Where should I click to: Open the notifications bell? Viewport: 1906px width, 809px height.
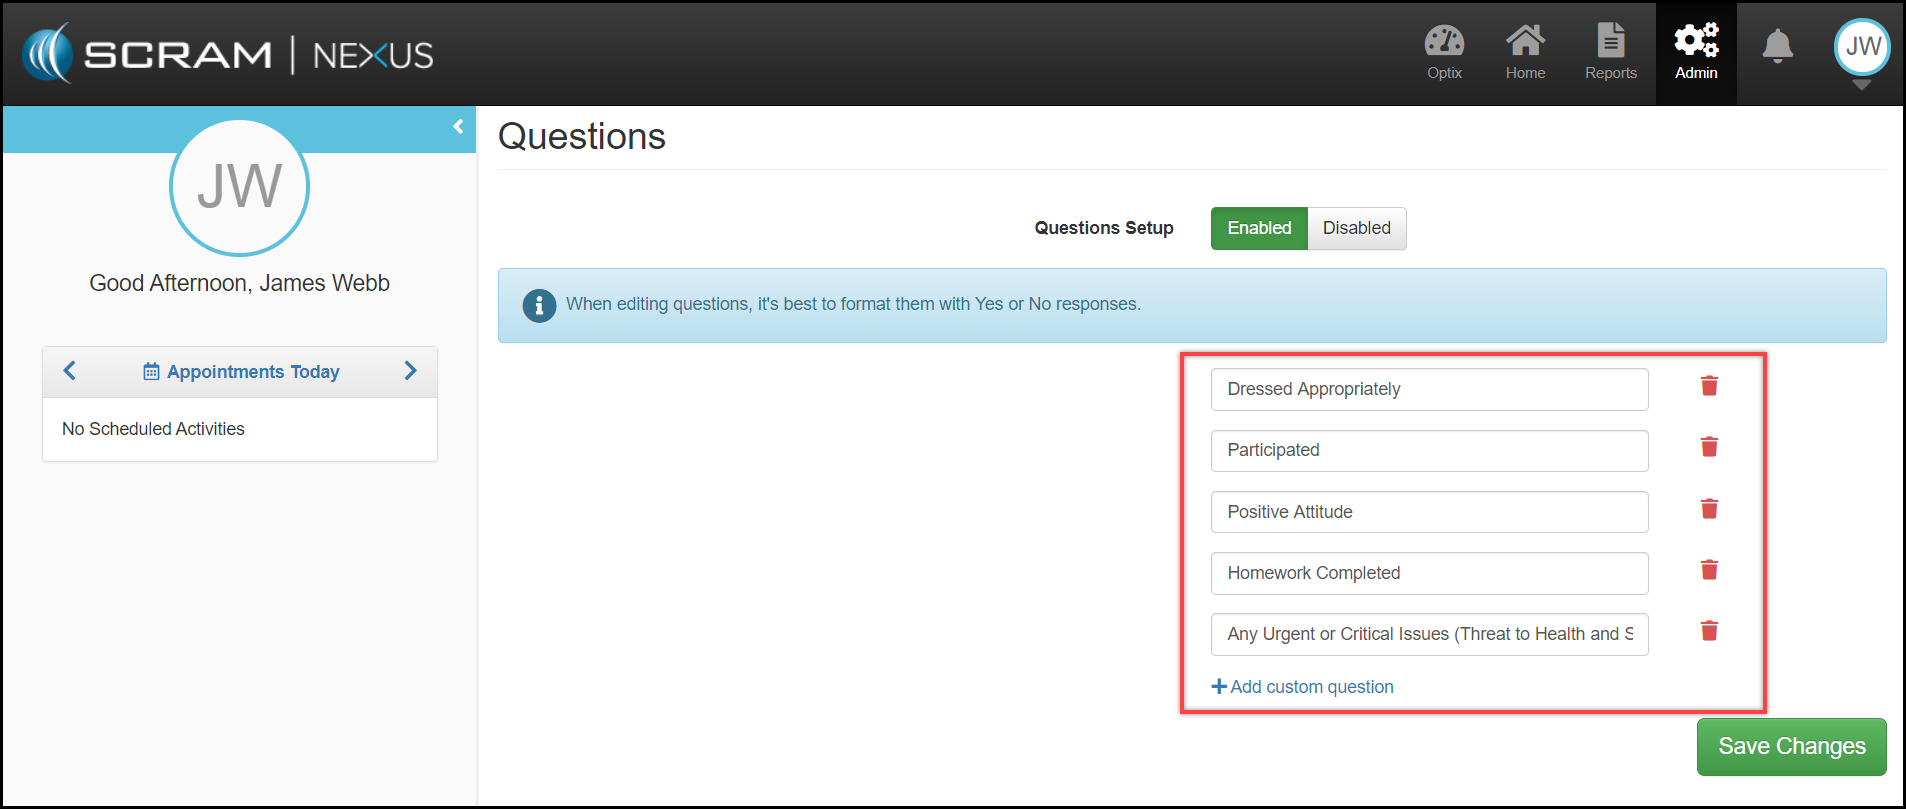(x=1777, y=46)
